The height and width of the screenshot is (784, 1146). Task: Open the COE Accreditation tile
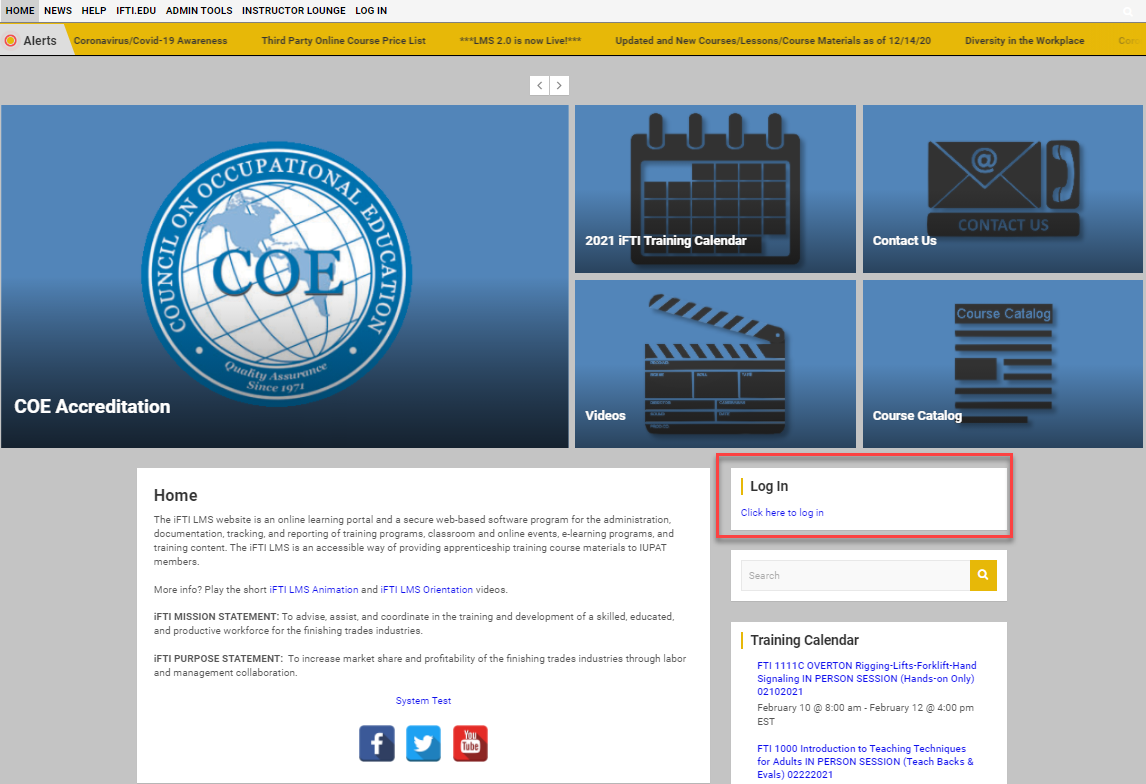pos(284,276)
